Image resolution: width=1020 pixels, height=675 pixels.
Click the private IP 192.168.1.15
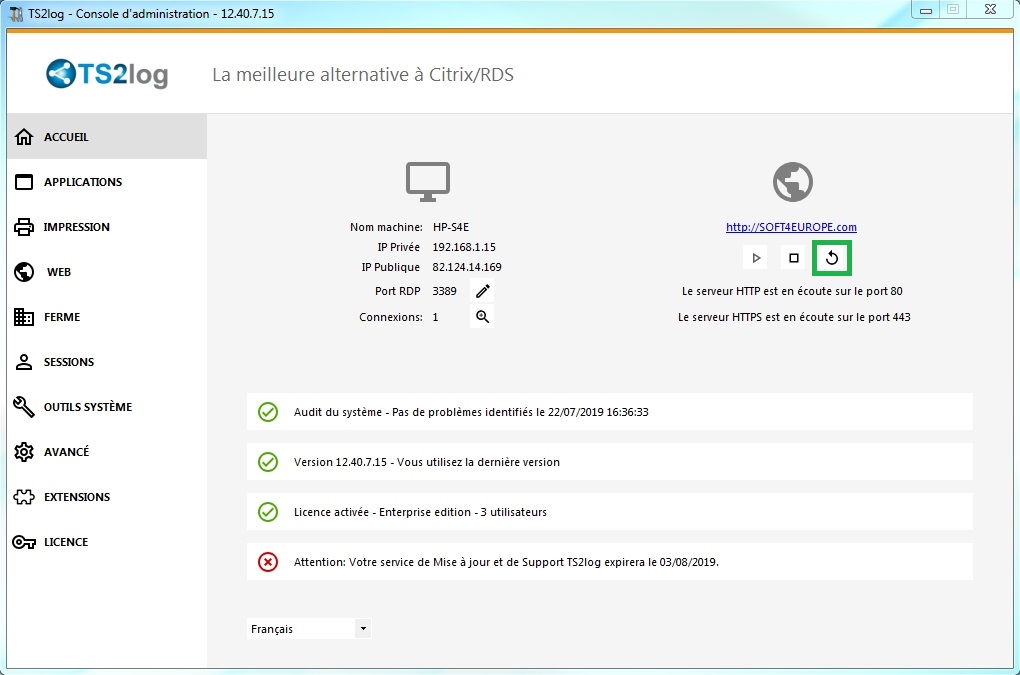pos(464,247)
